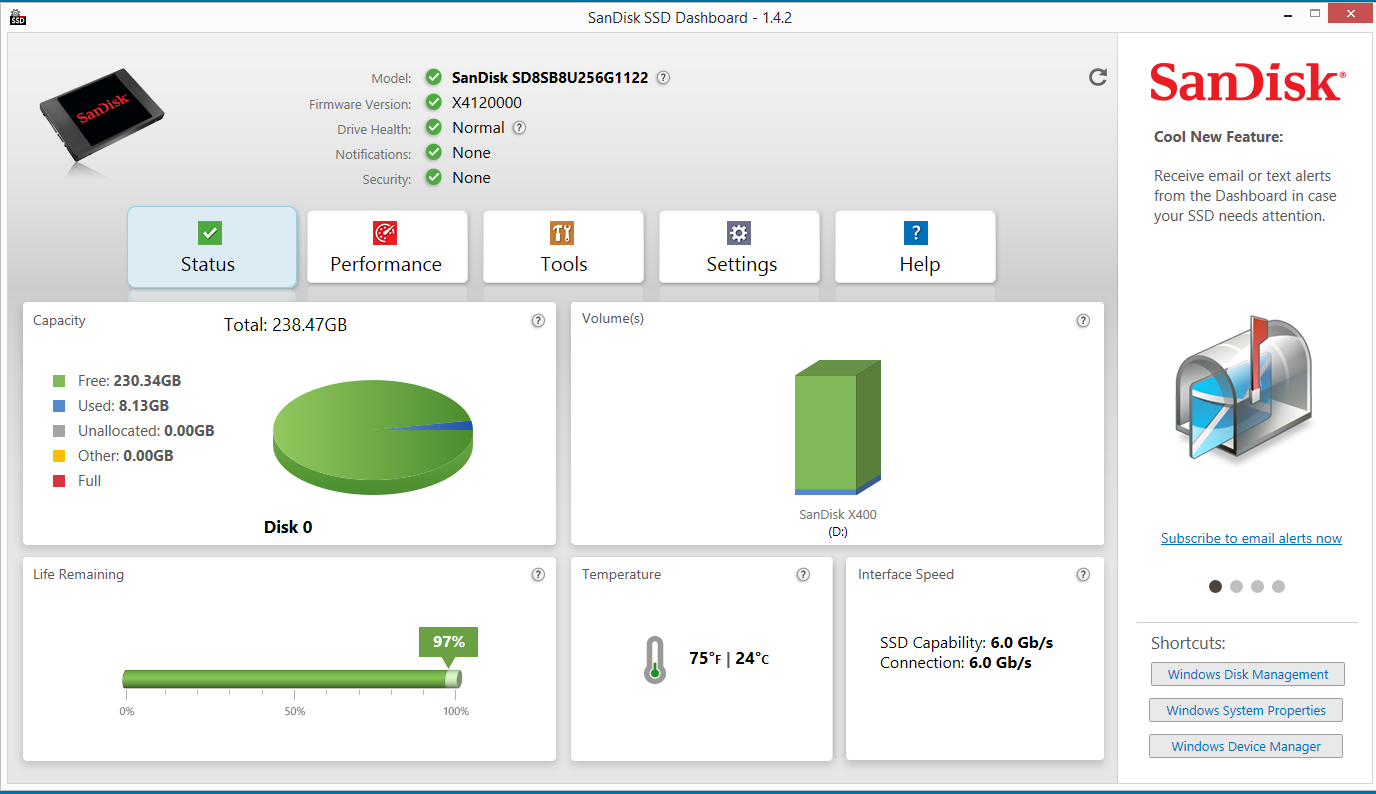Viewport: 1376px width, 794px height.
Task: Launch Windows Device Manager shortcut
Action: point(1246,746)
